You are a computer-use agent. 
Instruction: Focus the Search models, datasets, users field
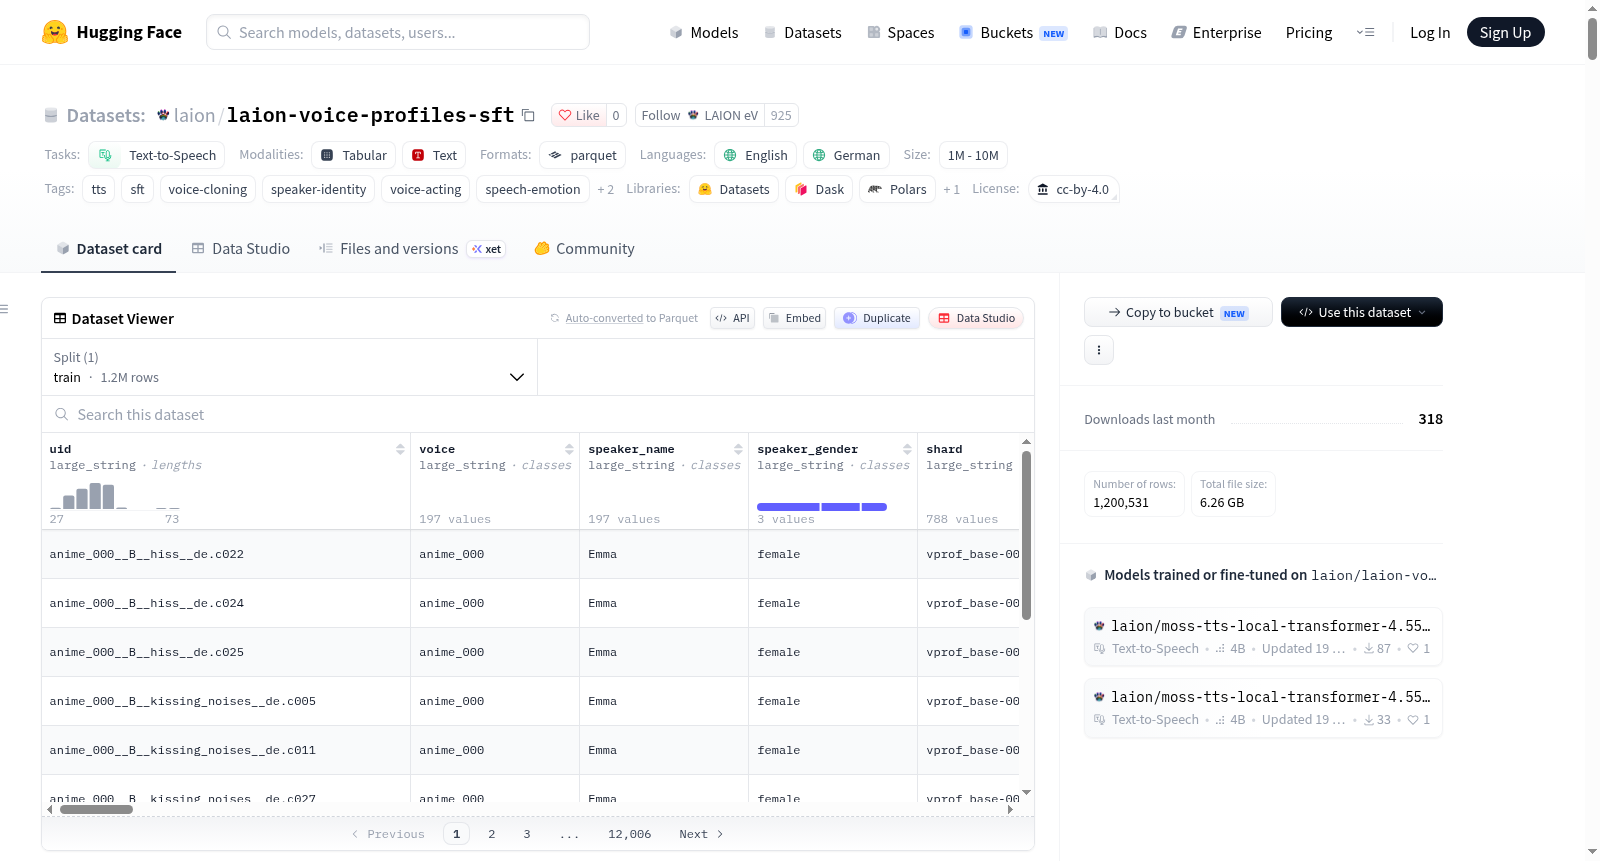pos(398,32)
